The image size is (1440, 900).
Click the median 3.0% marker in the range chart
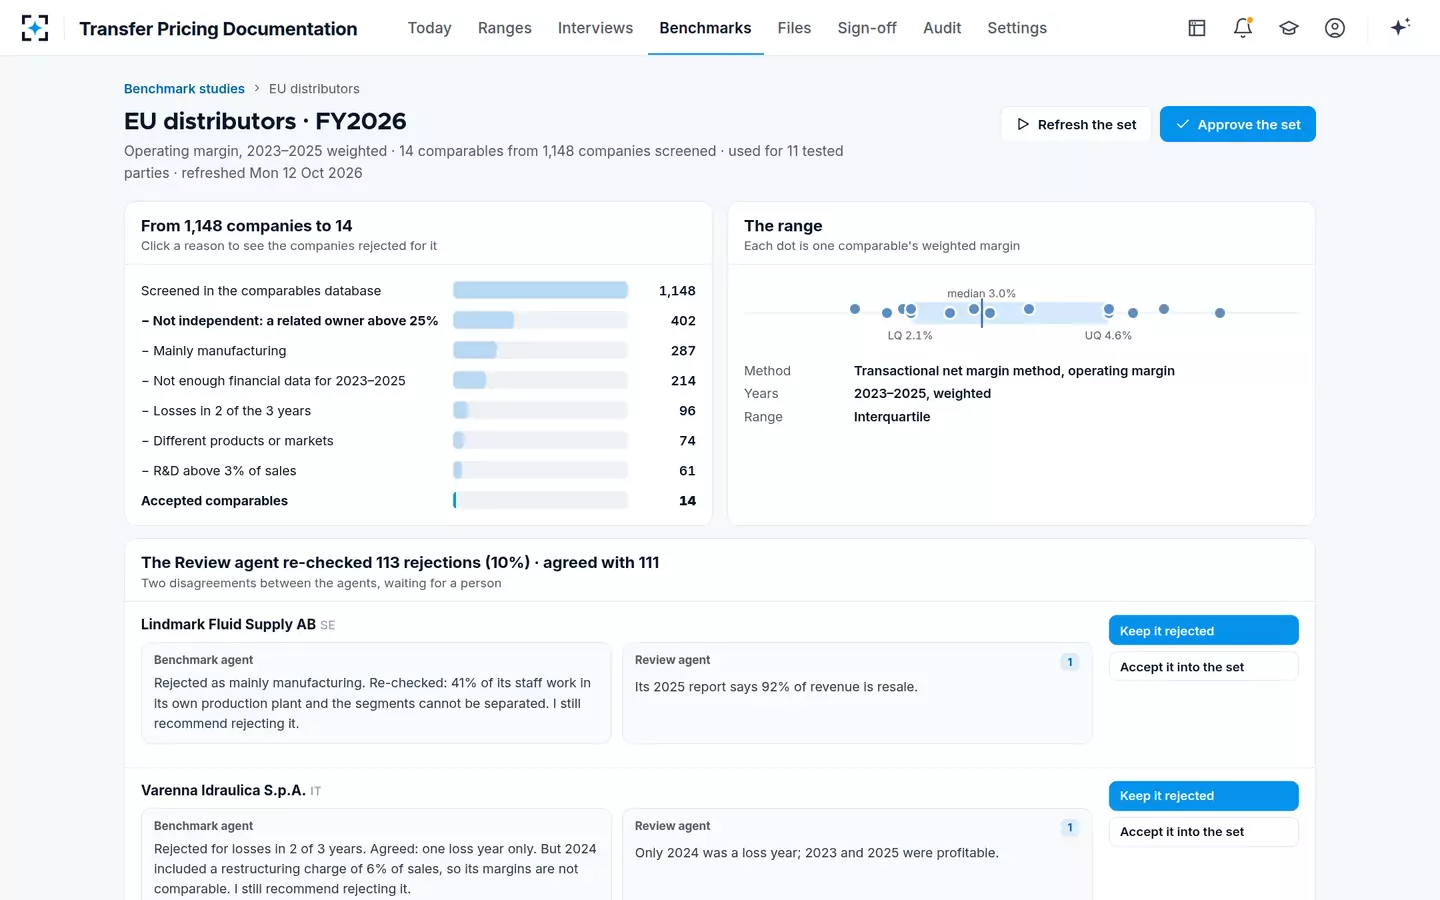[982, 313]
